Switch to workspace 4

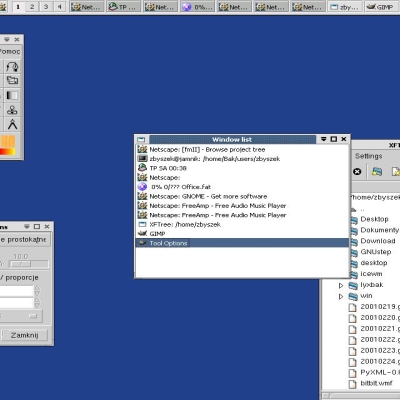(x=59, y=6)
